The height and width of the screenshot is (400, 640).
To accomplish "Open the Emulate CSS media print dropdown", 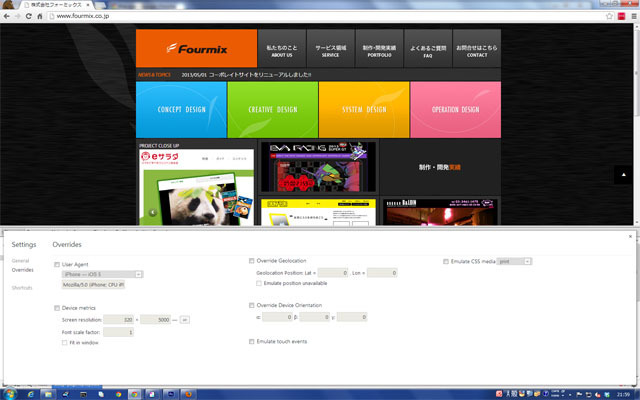I will click(x=514, y=261).
